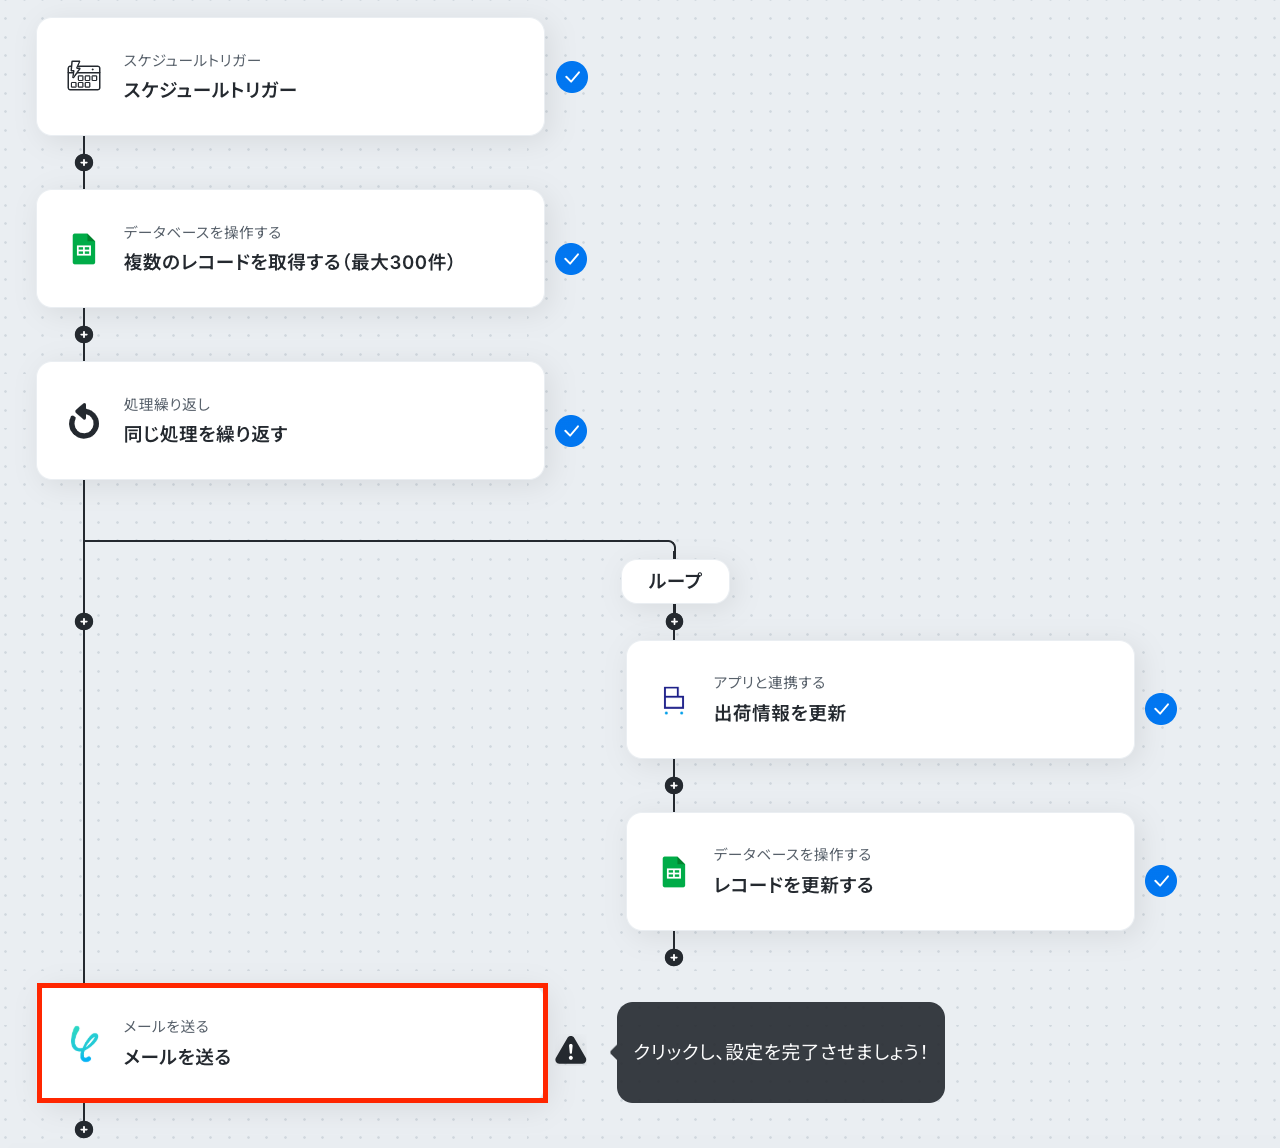Click the blue checkmark beside レコードを更新する
The image size is (1280, 1148).
click(x=1161, y=881)
